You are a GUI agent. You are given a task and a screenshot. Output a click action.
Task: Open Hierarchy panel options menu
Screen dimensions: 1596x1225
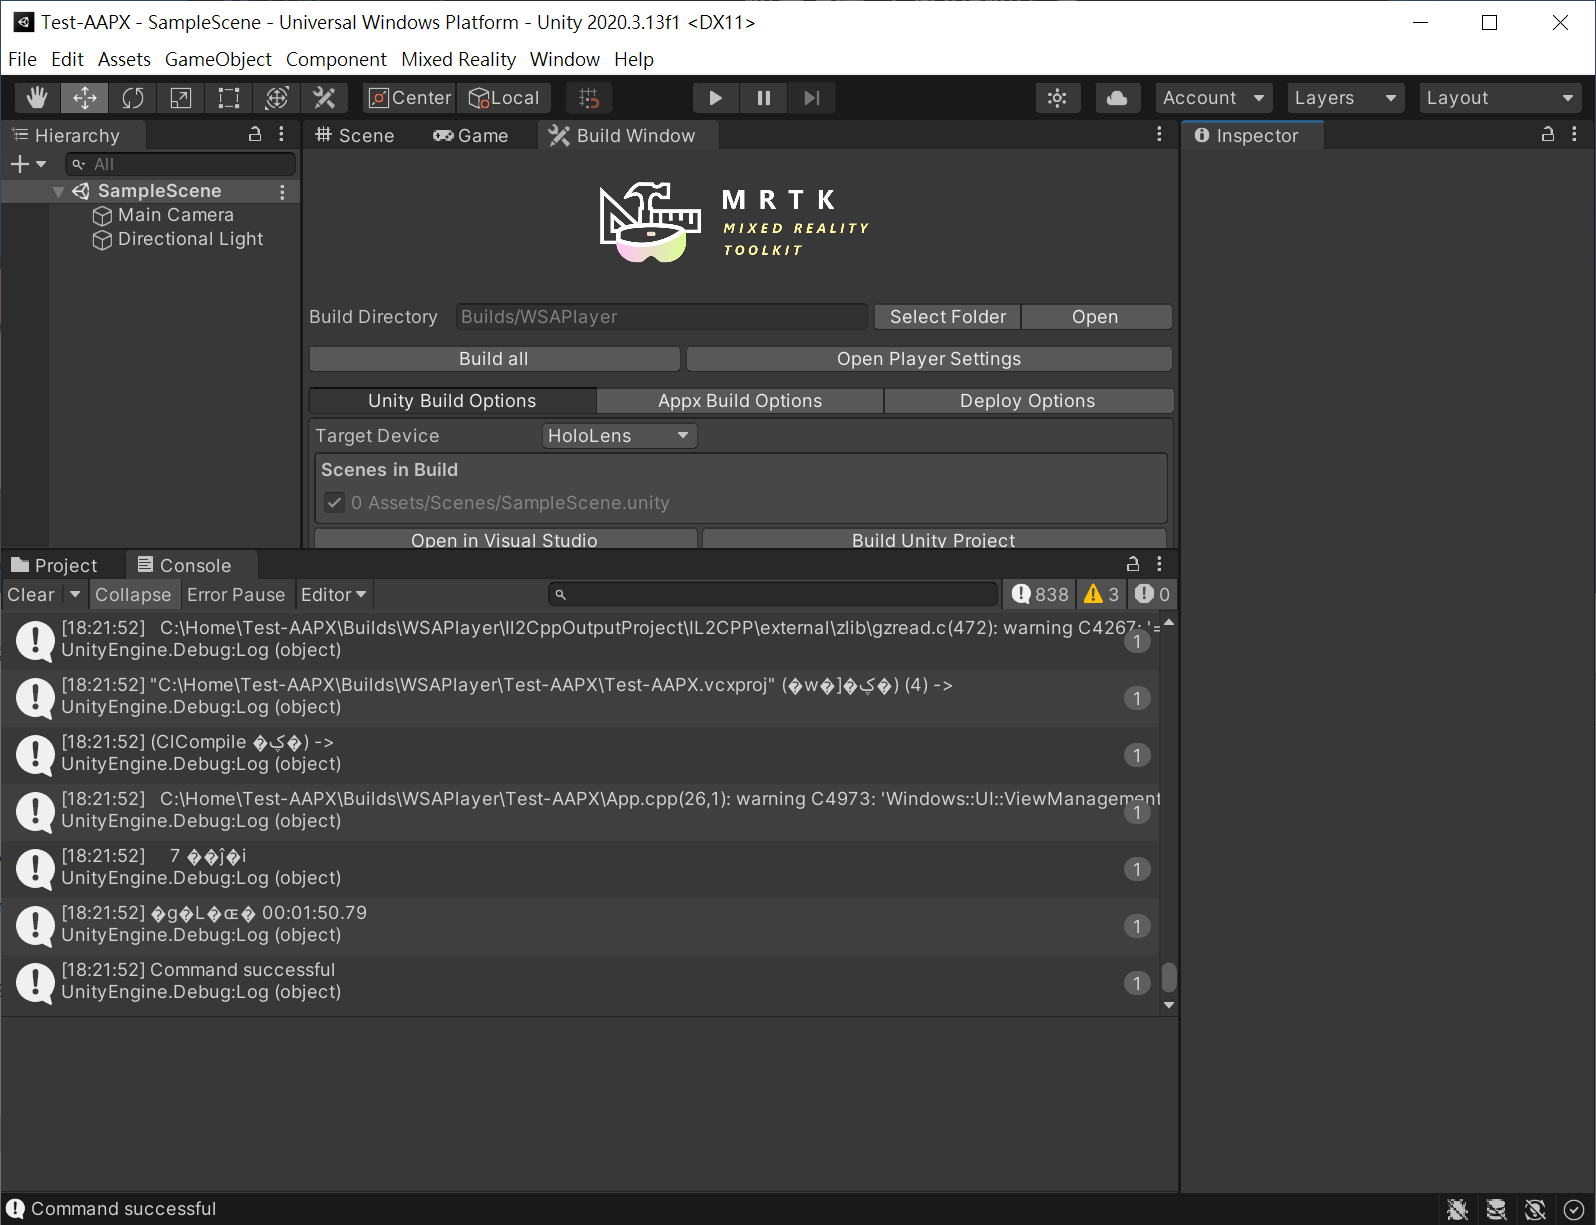281,134
